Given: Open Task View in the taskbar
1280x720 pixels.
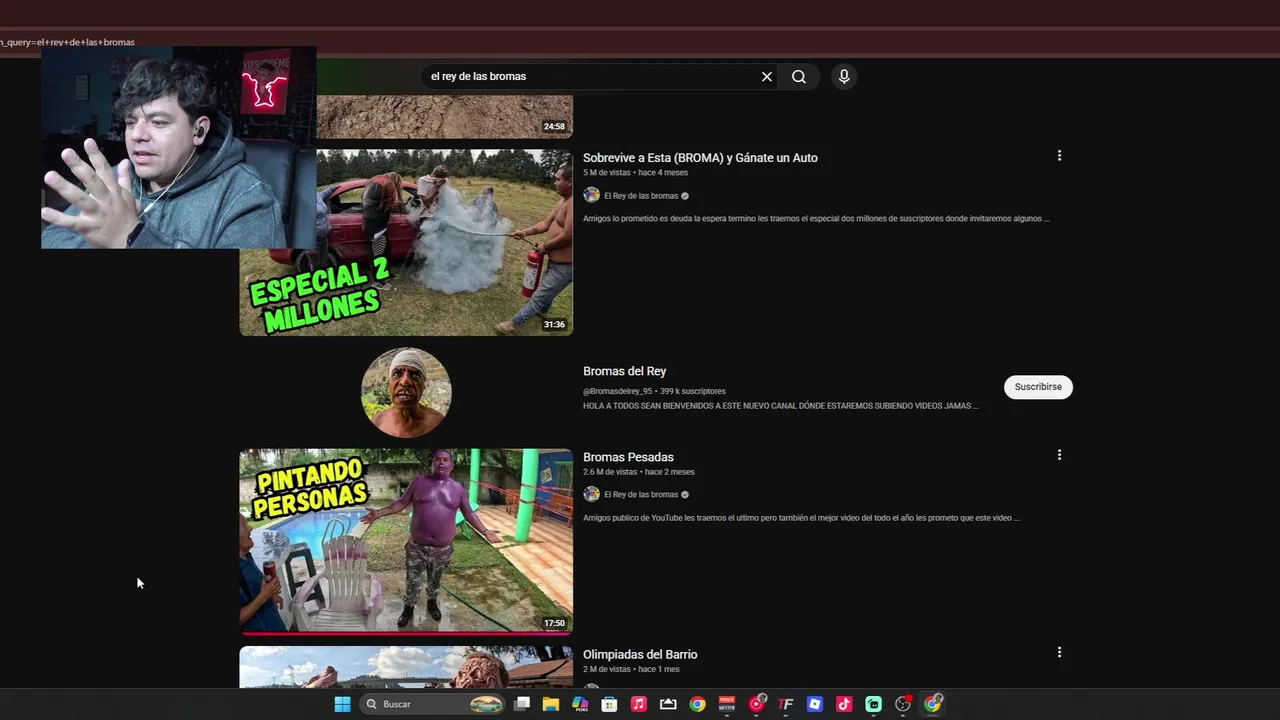Looking at the screenshot, I should click(x=522, y=704).
